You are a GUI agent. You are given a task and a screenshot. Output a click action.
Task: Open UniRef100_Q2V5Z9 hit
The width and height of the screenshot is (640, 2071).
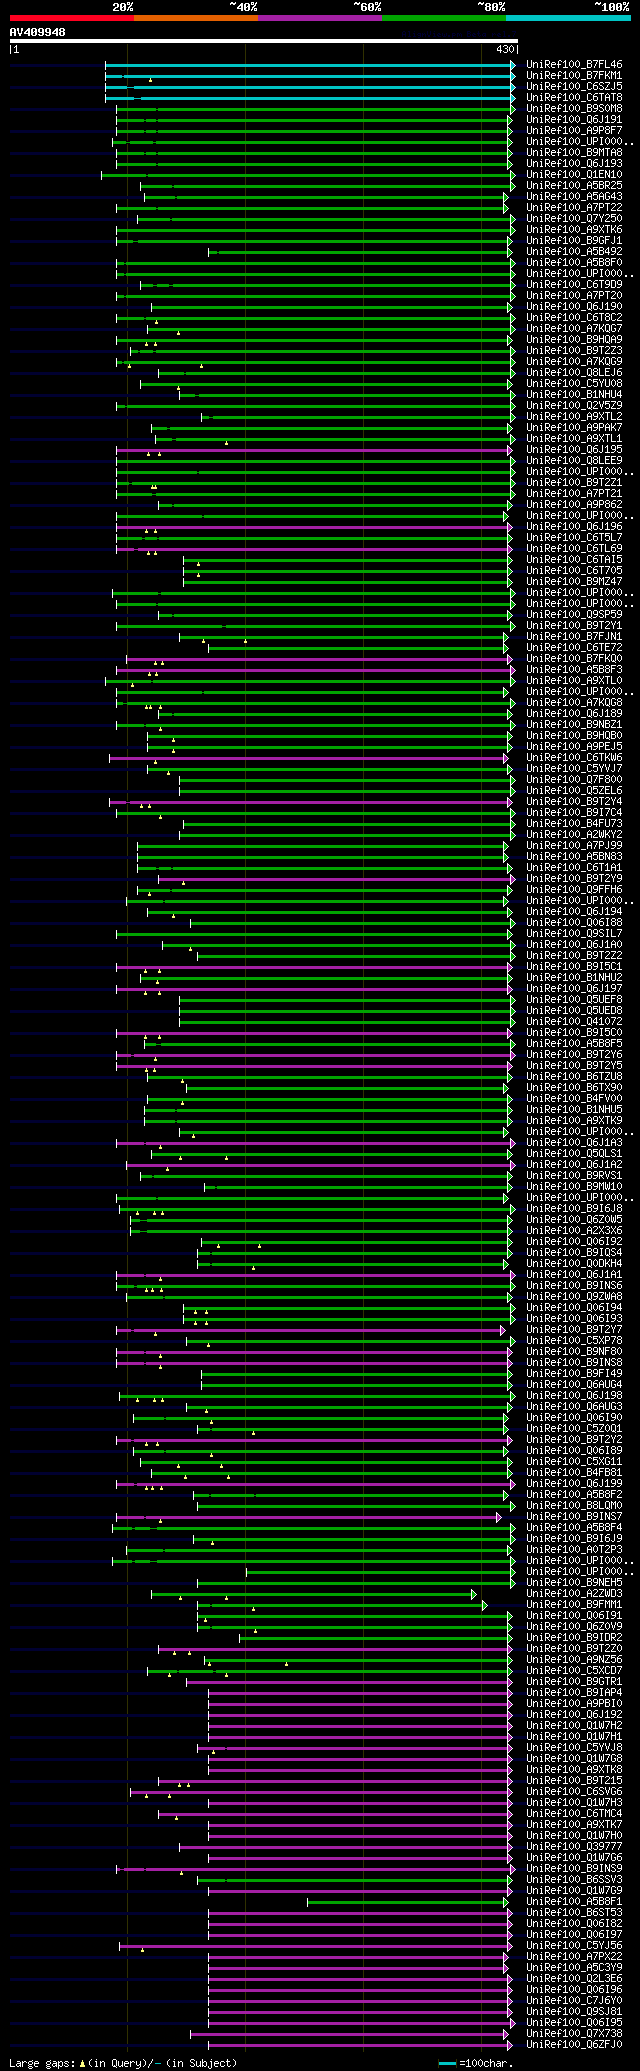(574, 406)
